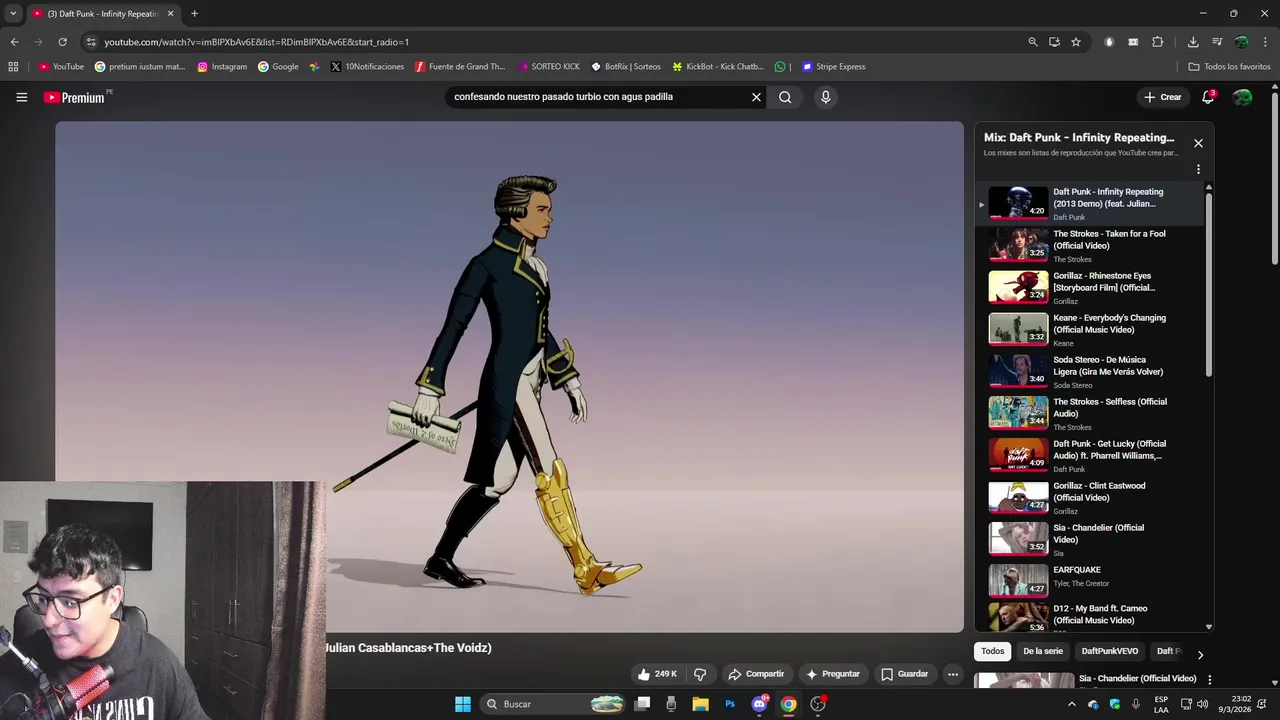The image size is (1280, 720).
Task: Share the video with Compartir
Action: click(756, 674)
